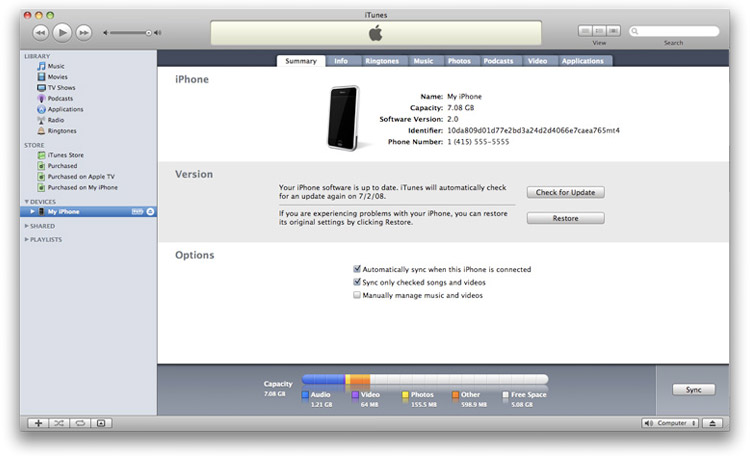Image resolution: width=750 pixels, height=456 pixels.
Task: Click the low volume speaker icon
Action: 105,33
